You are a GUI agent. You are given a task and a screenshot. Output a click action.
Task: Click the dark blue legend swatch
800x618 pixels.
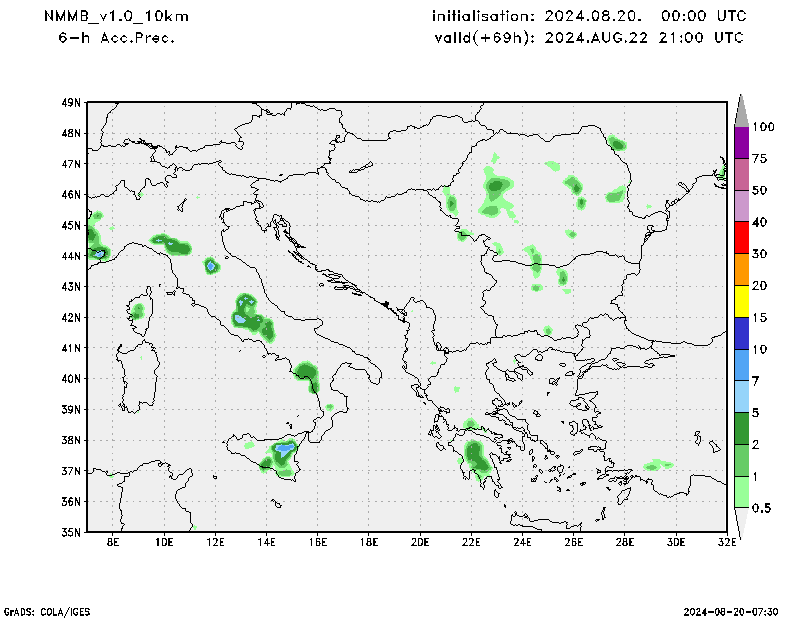point(741,333)
